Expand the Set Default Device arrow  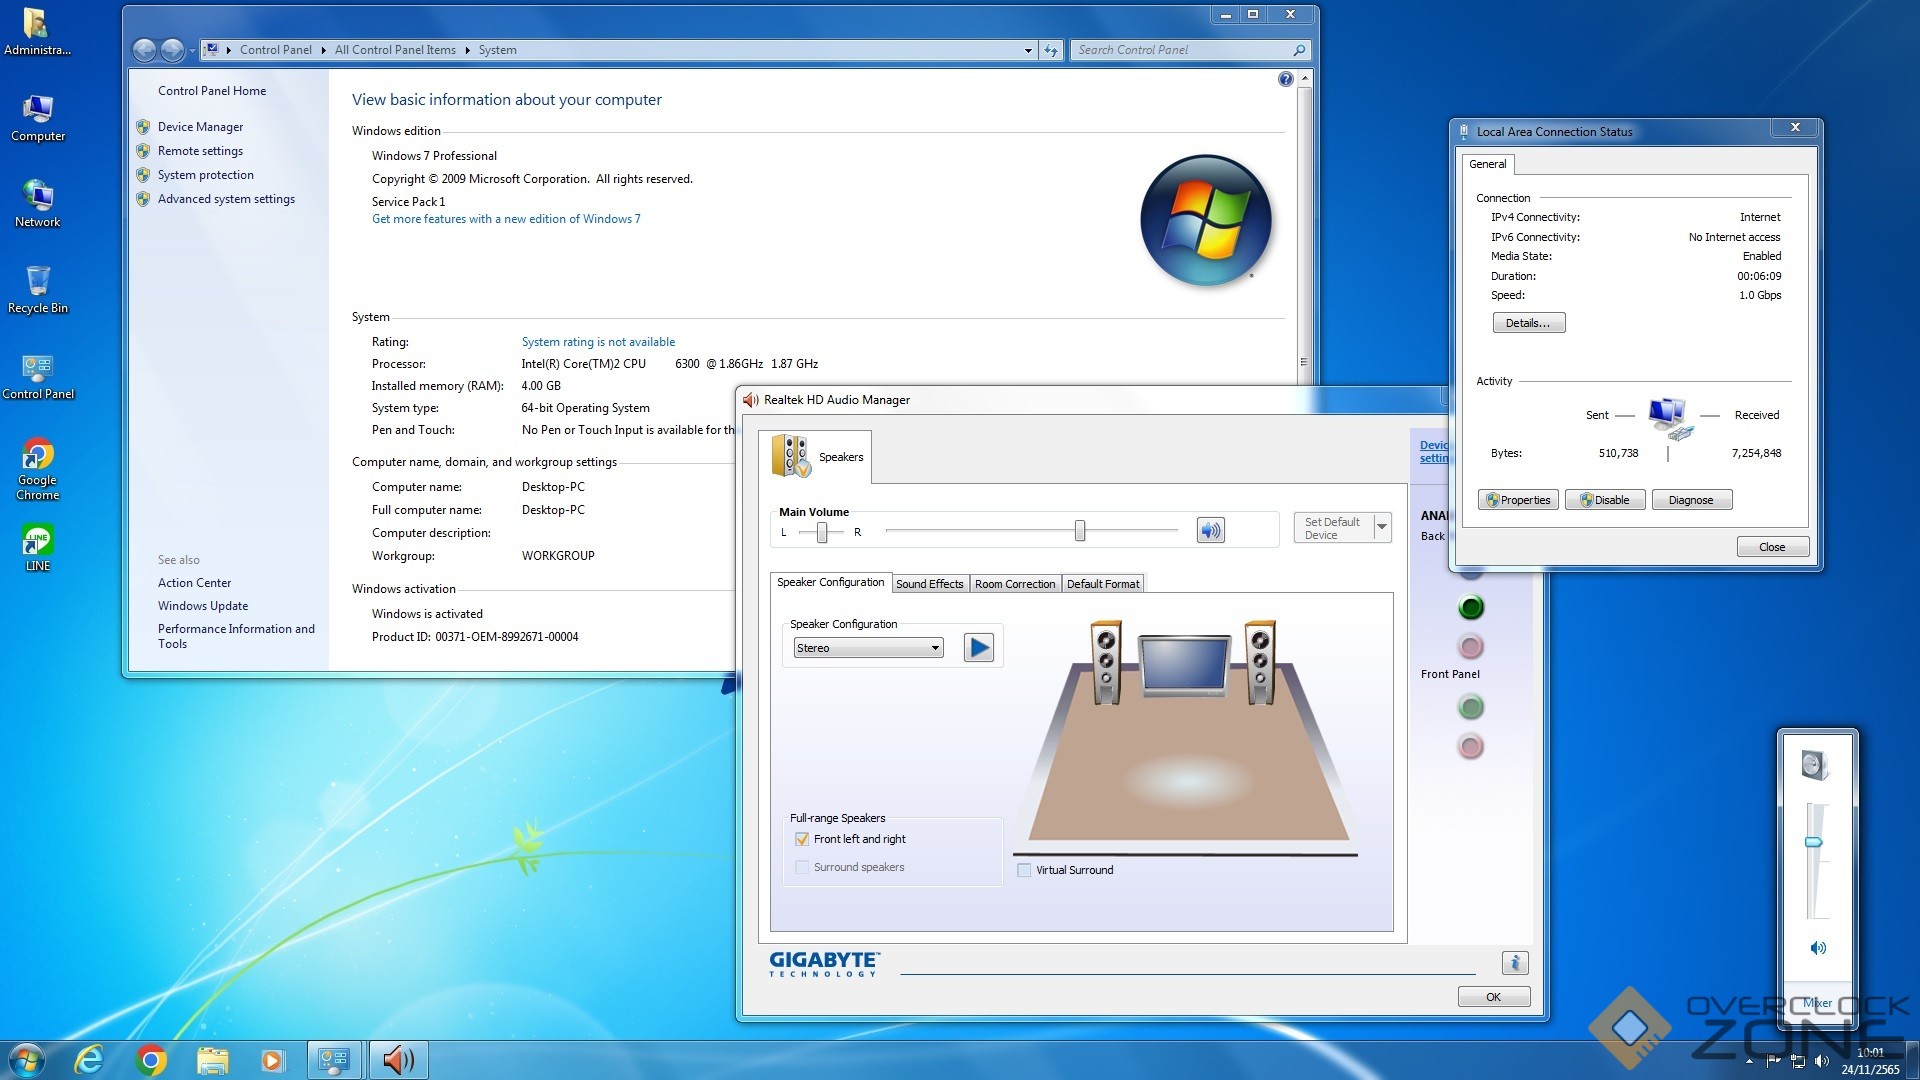click(1382, 526)
